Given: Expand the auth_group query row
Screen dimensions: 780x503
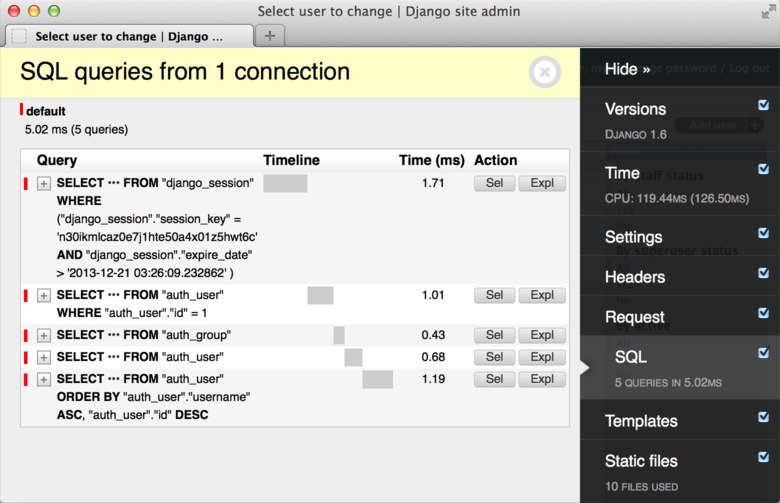Looking at the screenshot, I should point(44,335).
